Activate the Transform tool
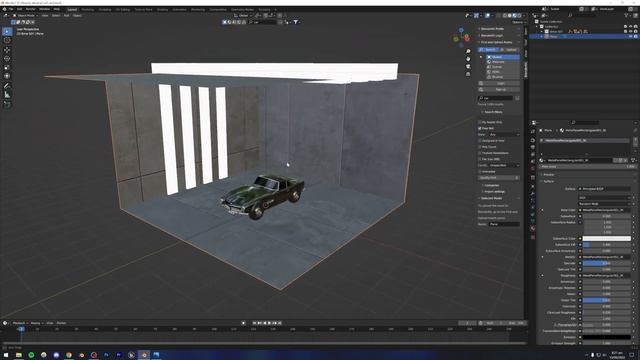This screenshot has height=360, width=640. point(7,76)
